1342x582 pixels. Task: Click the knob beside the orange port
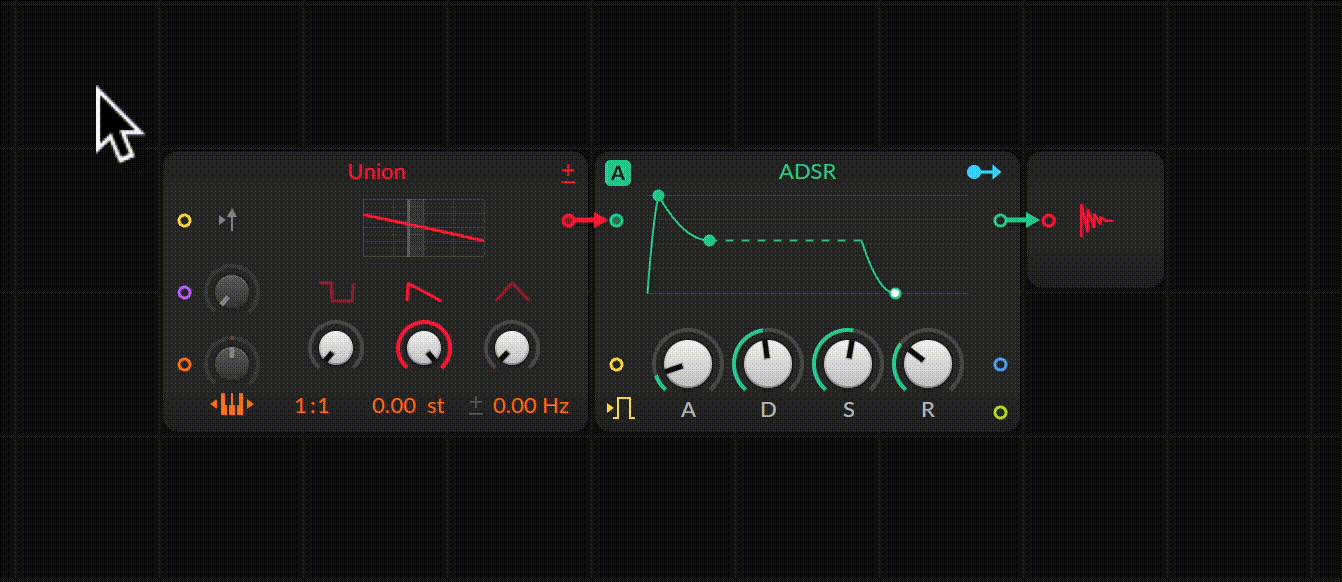pyautogui.click(x=231, y=364)
